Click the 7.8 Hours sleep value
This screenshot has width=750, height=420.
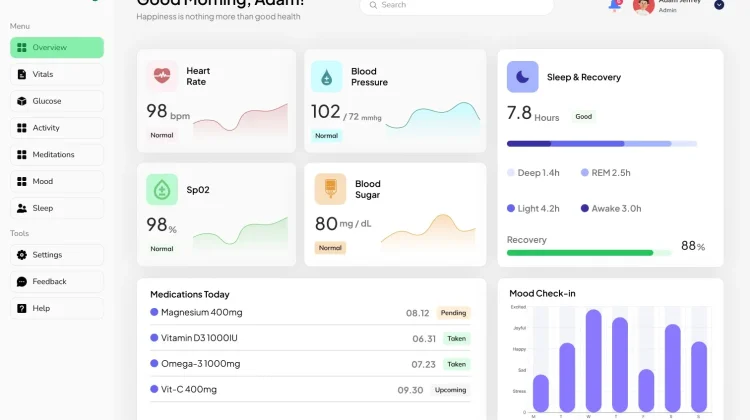pyautogui.click(x=533, y=114)
